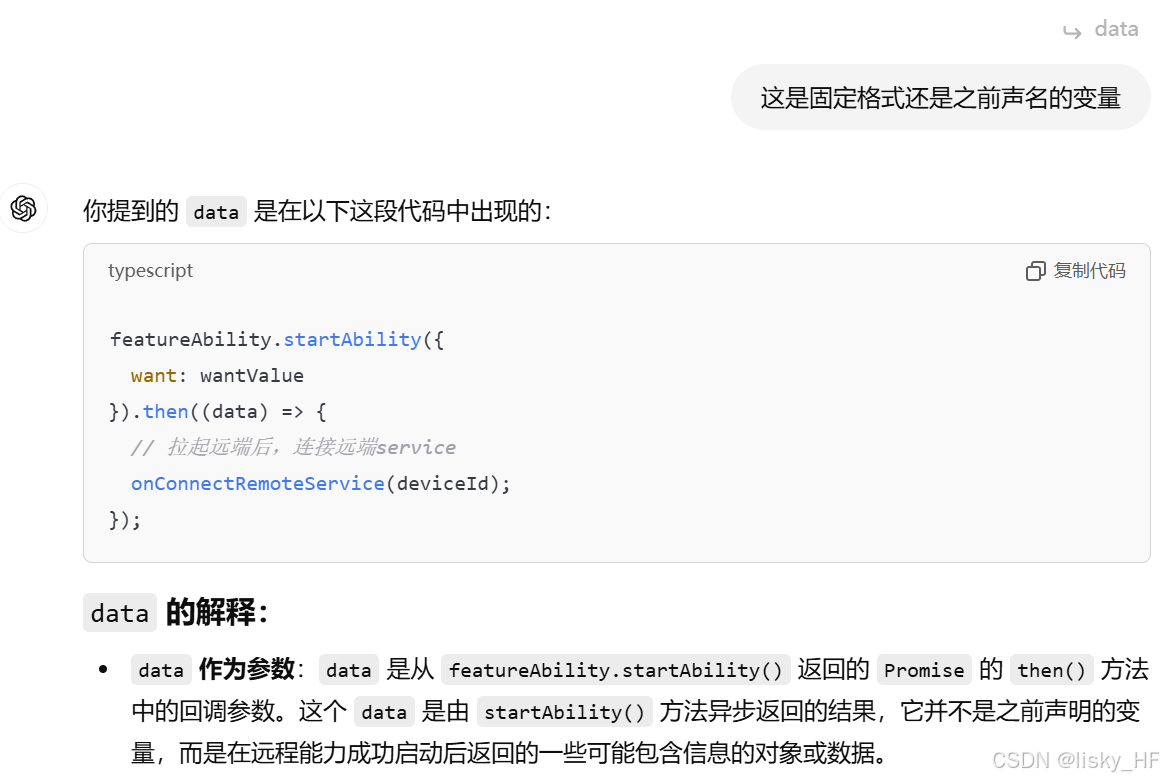Select the wantValue variable in code
Screen dimensions: 1163x780
[x=251, y=375]
